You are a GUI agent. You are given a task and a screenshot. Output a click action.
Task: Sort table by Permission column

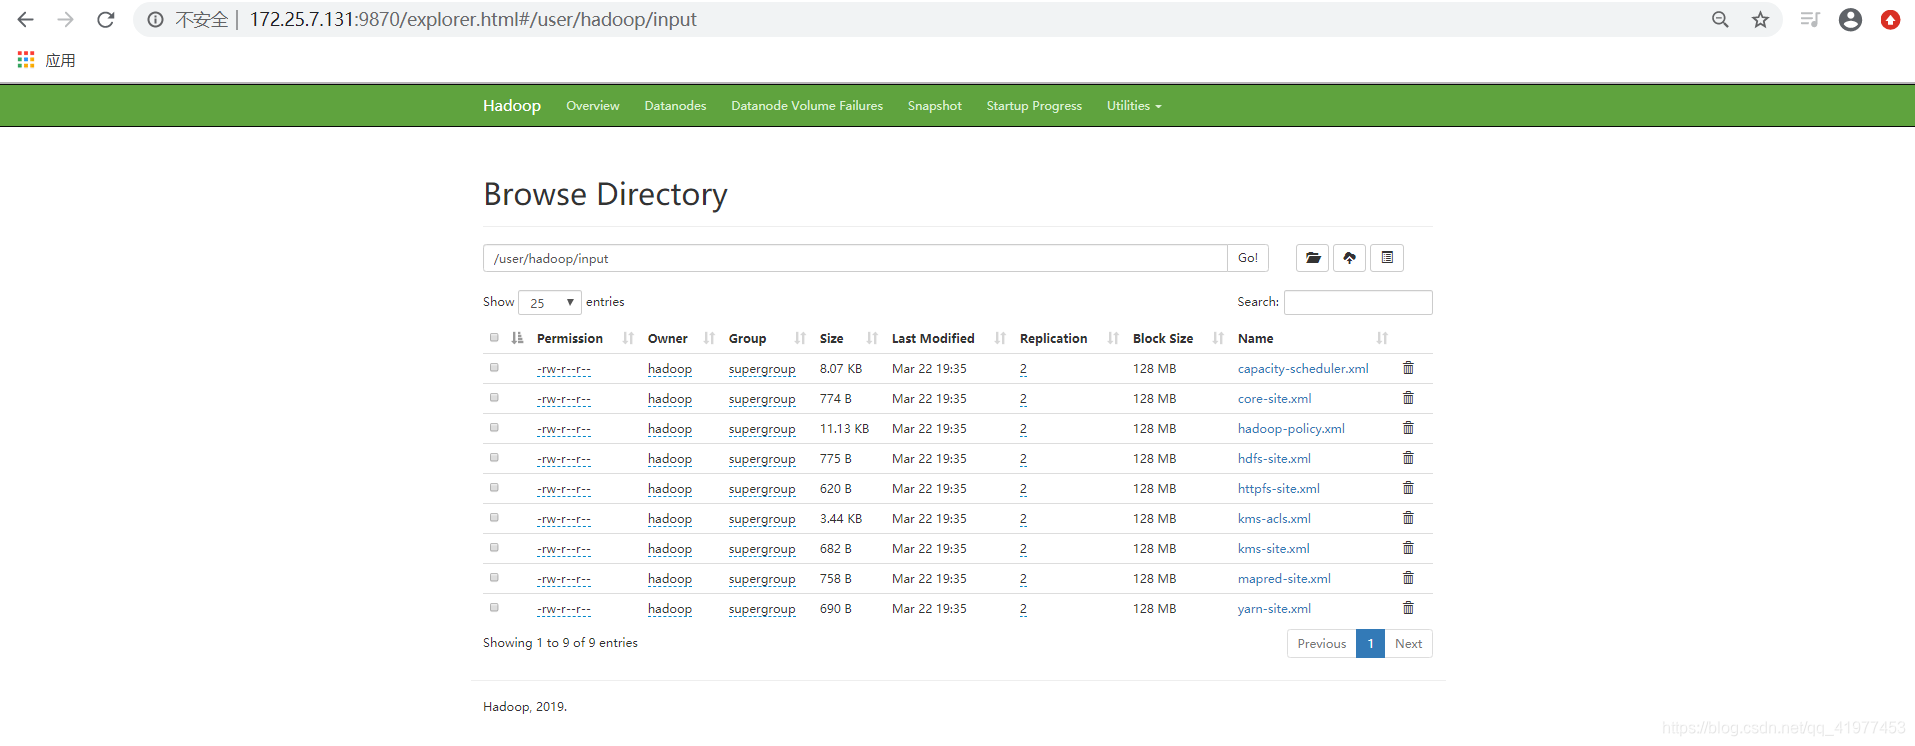585,339
